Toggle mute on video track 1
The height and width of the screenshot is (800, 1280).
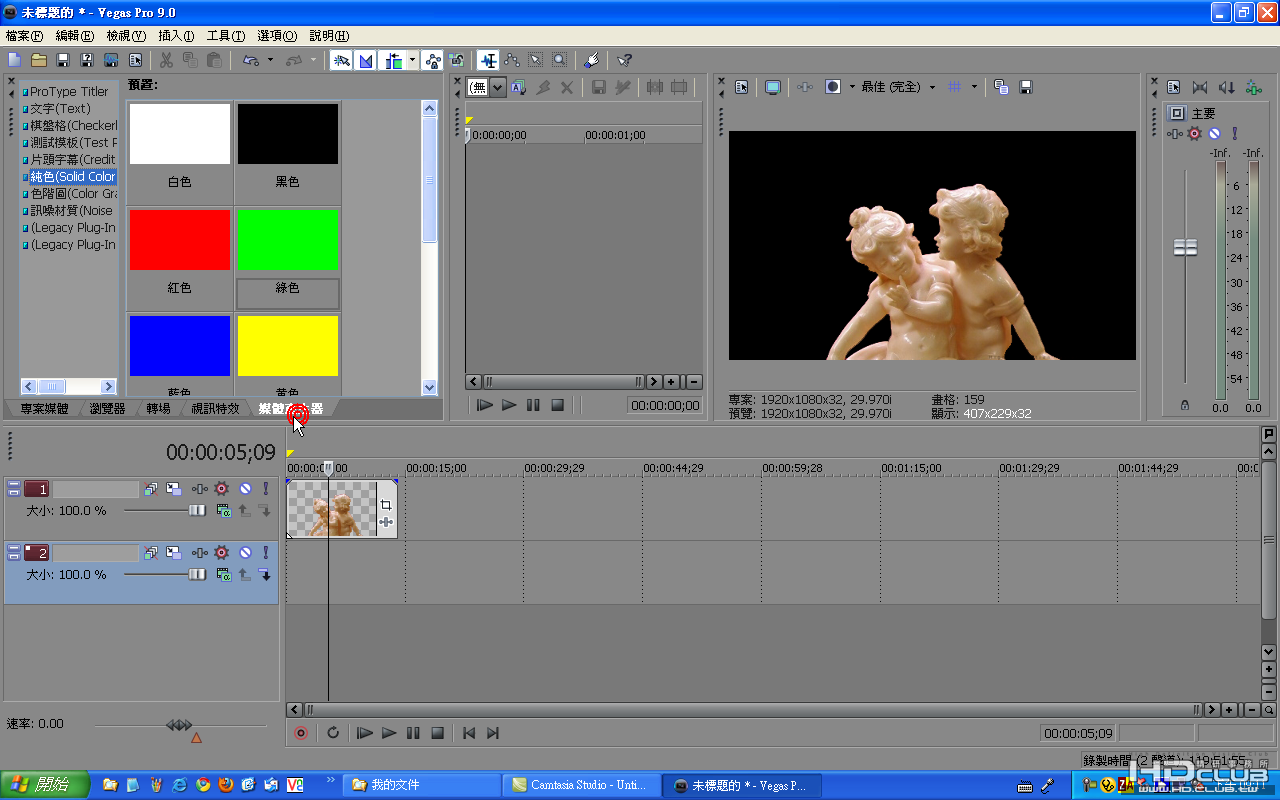pos(244,489)
